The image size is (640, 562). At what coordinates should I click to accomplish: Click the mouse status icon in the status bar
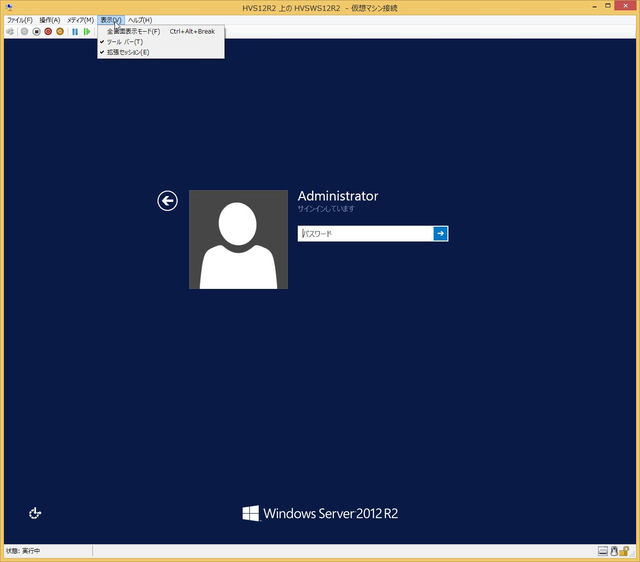[x=614, y=551]
